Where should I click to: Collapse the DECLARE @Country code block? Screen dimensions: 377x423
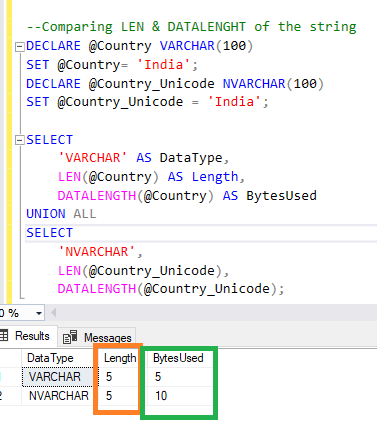point(20,47)
